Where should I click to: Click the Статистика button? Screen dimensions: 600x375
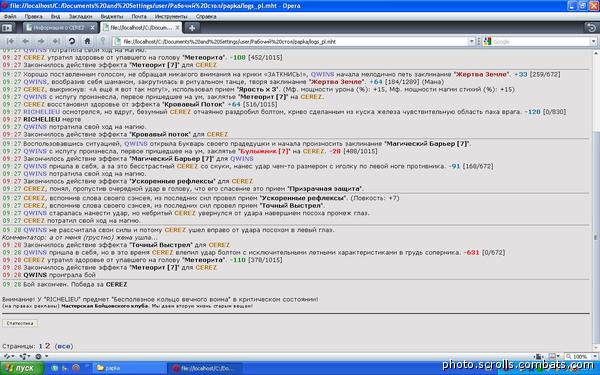point(20,323)
